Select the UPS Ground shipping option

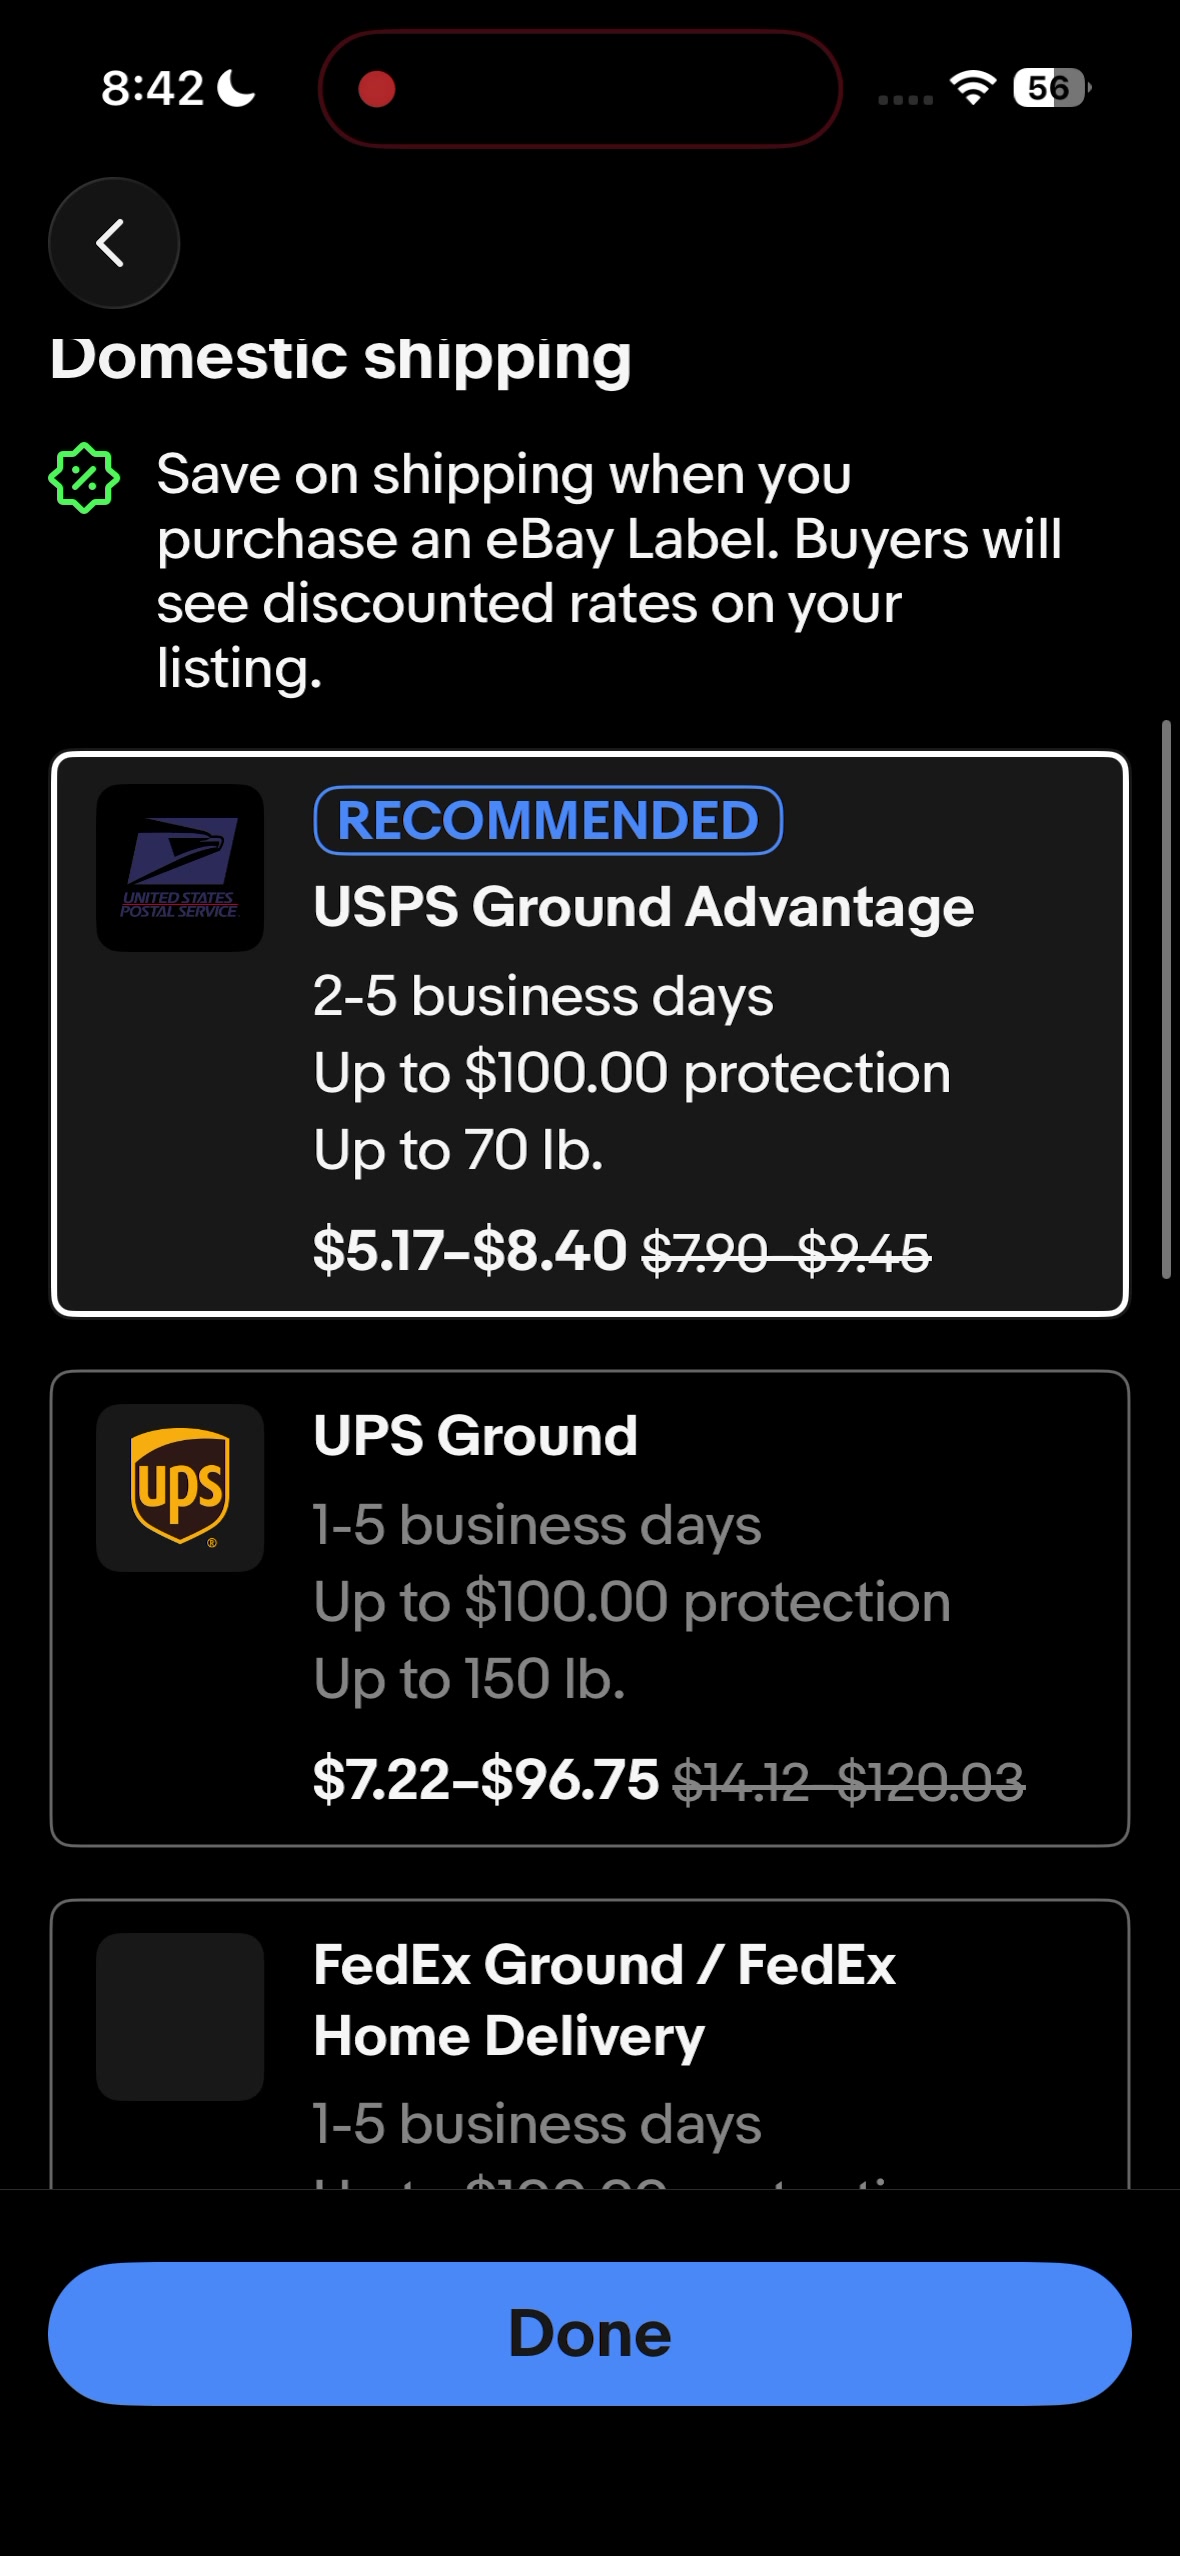click(x=590, y=1608)
